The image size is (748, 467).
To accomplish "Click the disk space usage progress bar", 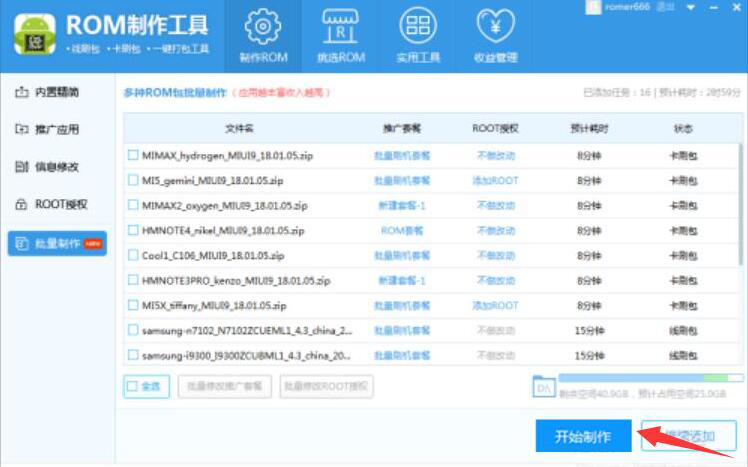I will 651,378.
